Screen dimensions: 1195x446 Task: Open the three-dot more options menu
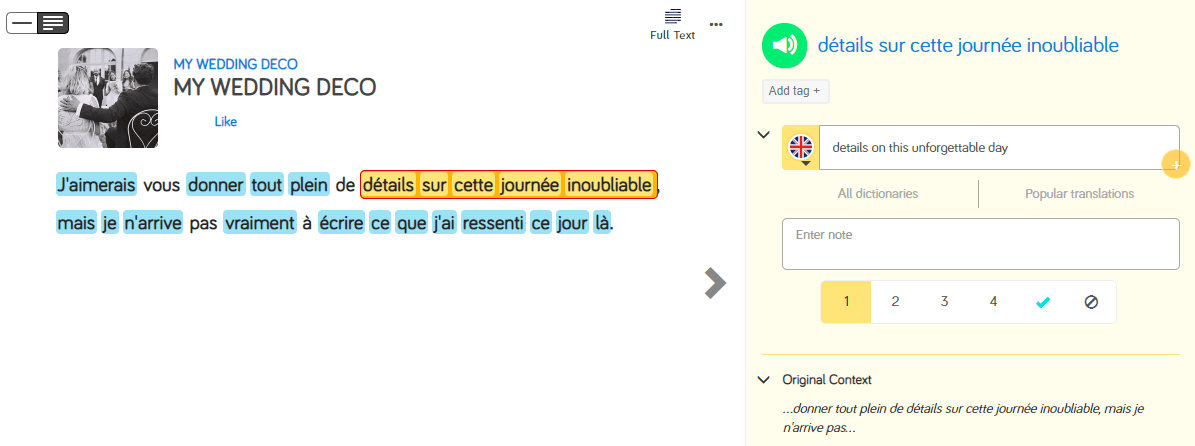click(x=716, y=24)
